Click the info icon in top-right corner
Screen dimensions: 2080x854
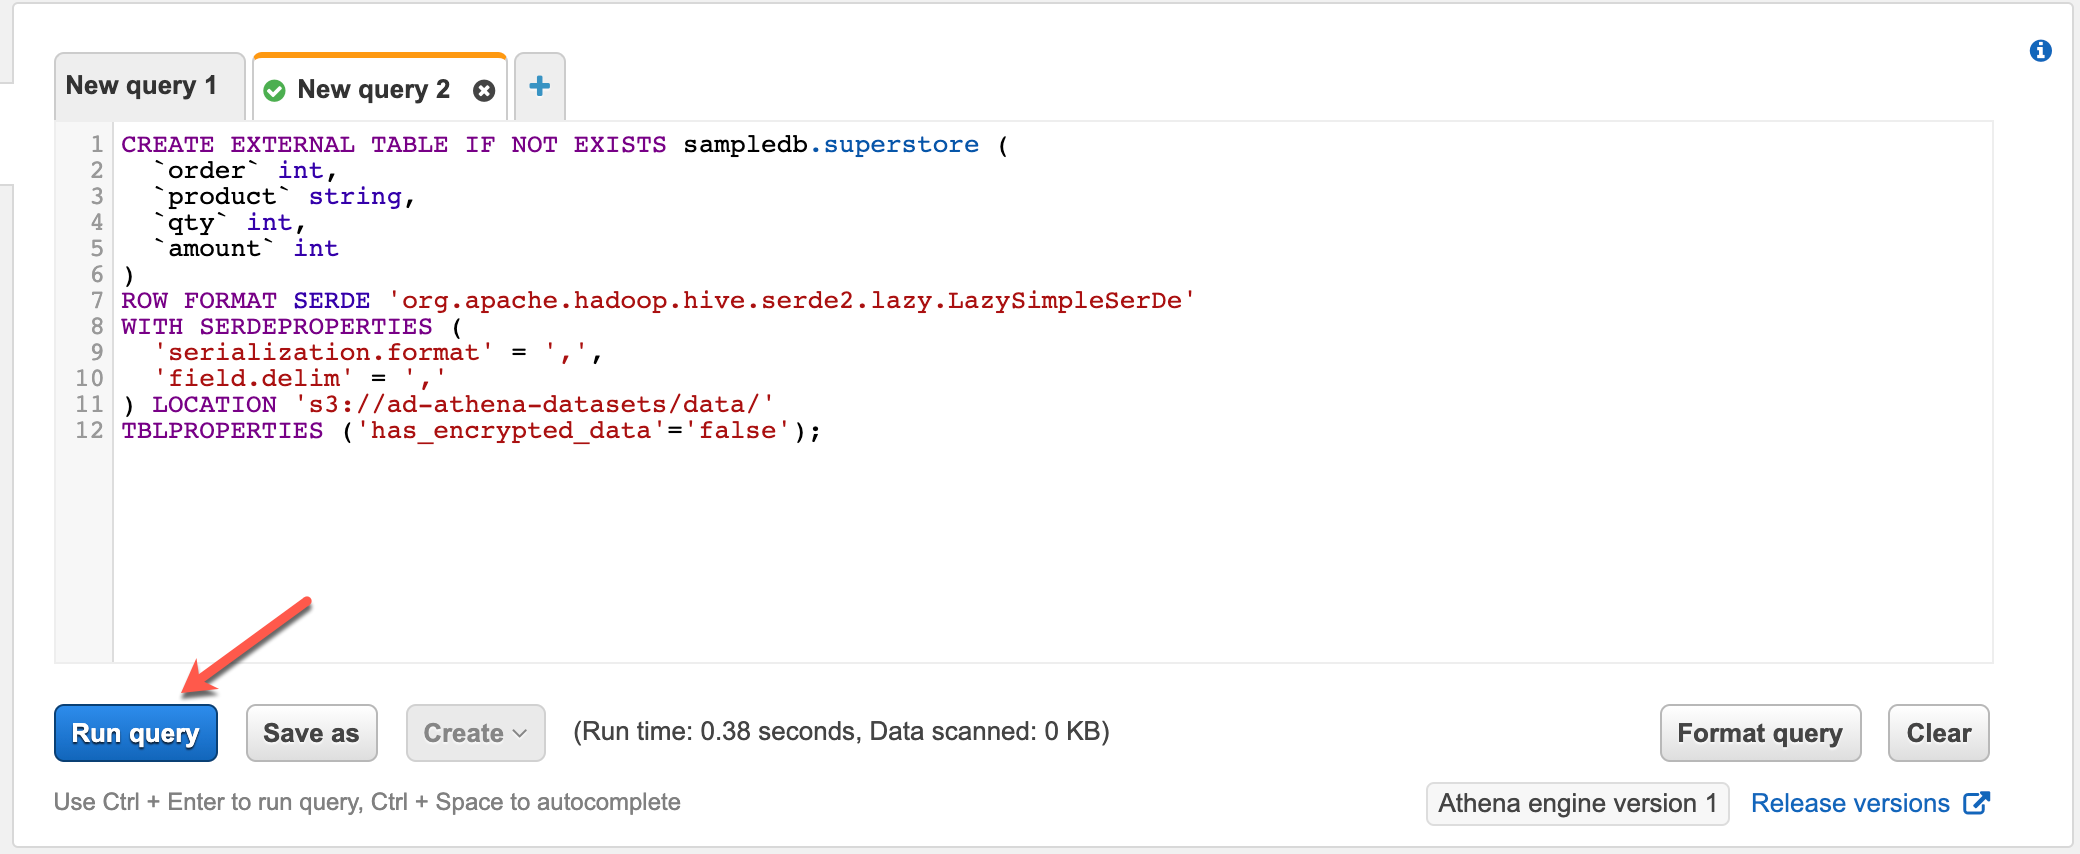(2040, 51)
